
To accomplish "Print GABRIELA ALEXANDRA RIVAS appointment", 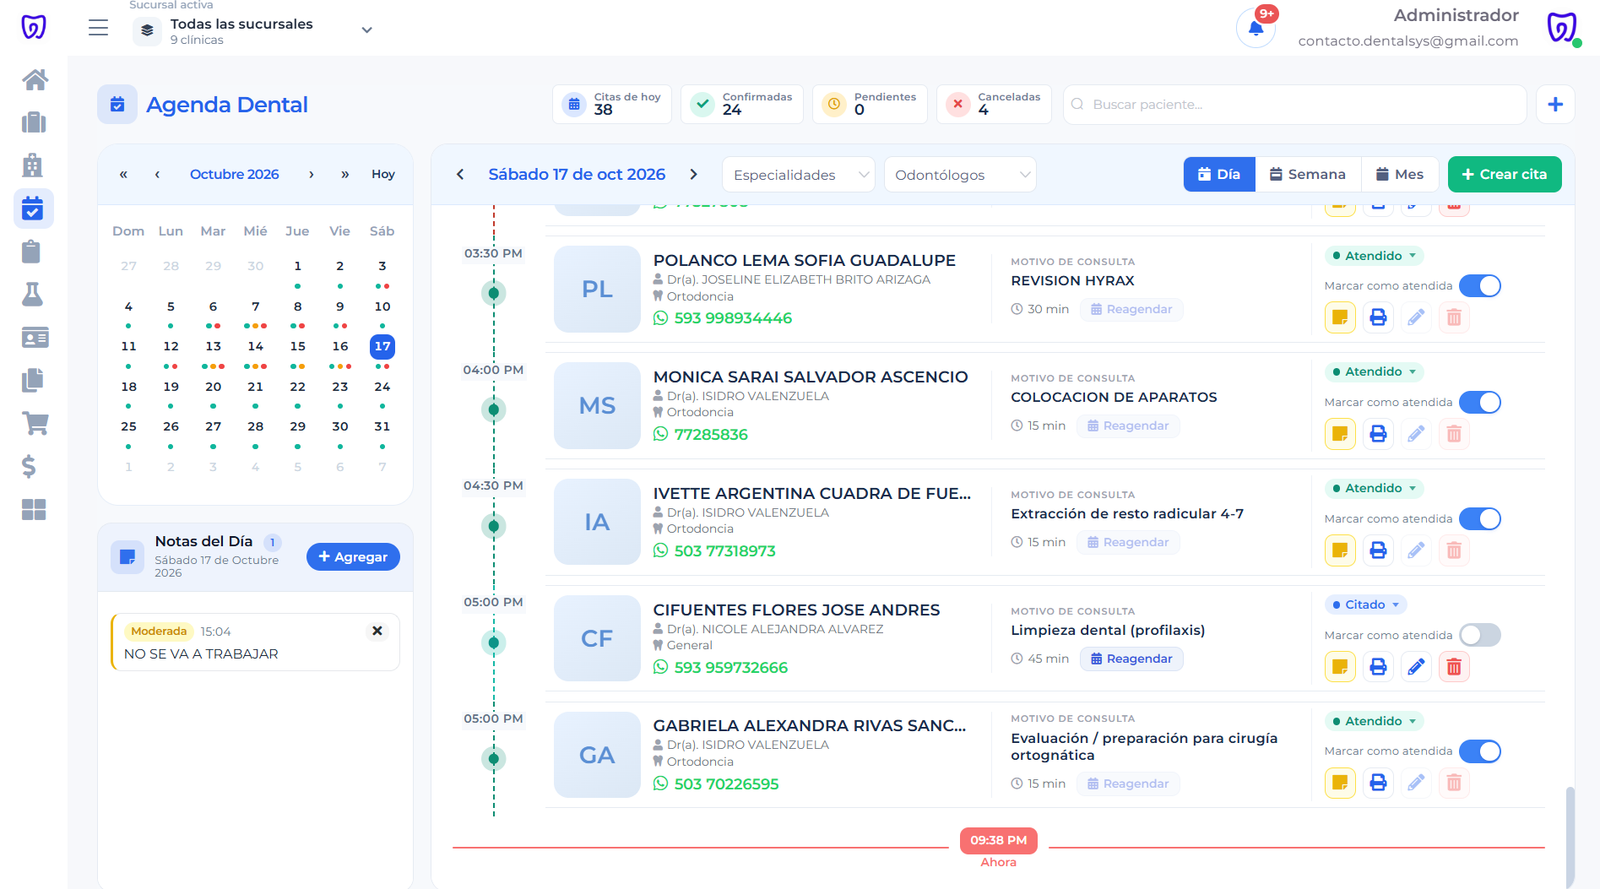I will [1378, 783].
